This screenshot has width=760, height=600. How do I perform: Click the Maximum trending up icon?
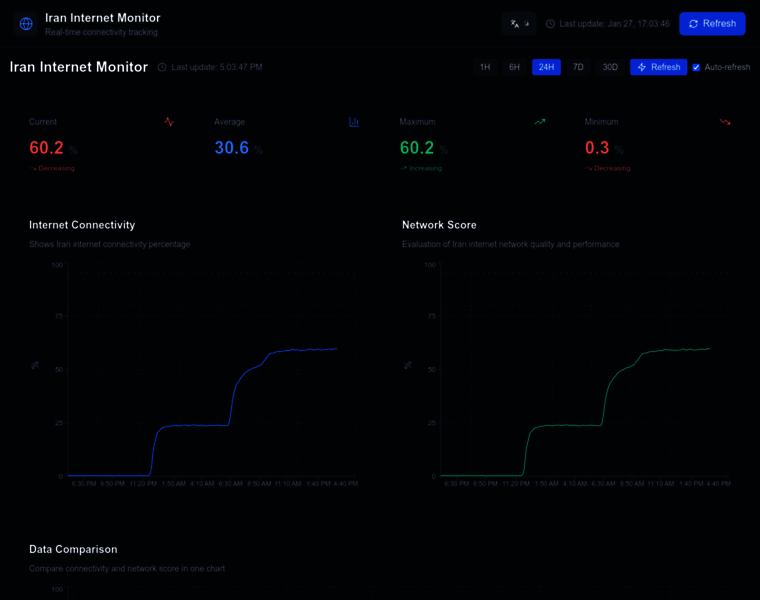[x=540, y=122]
